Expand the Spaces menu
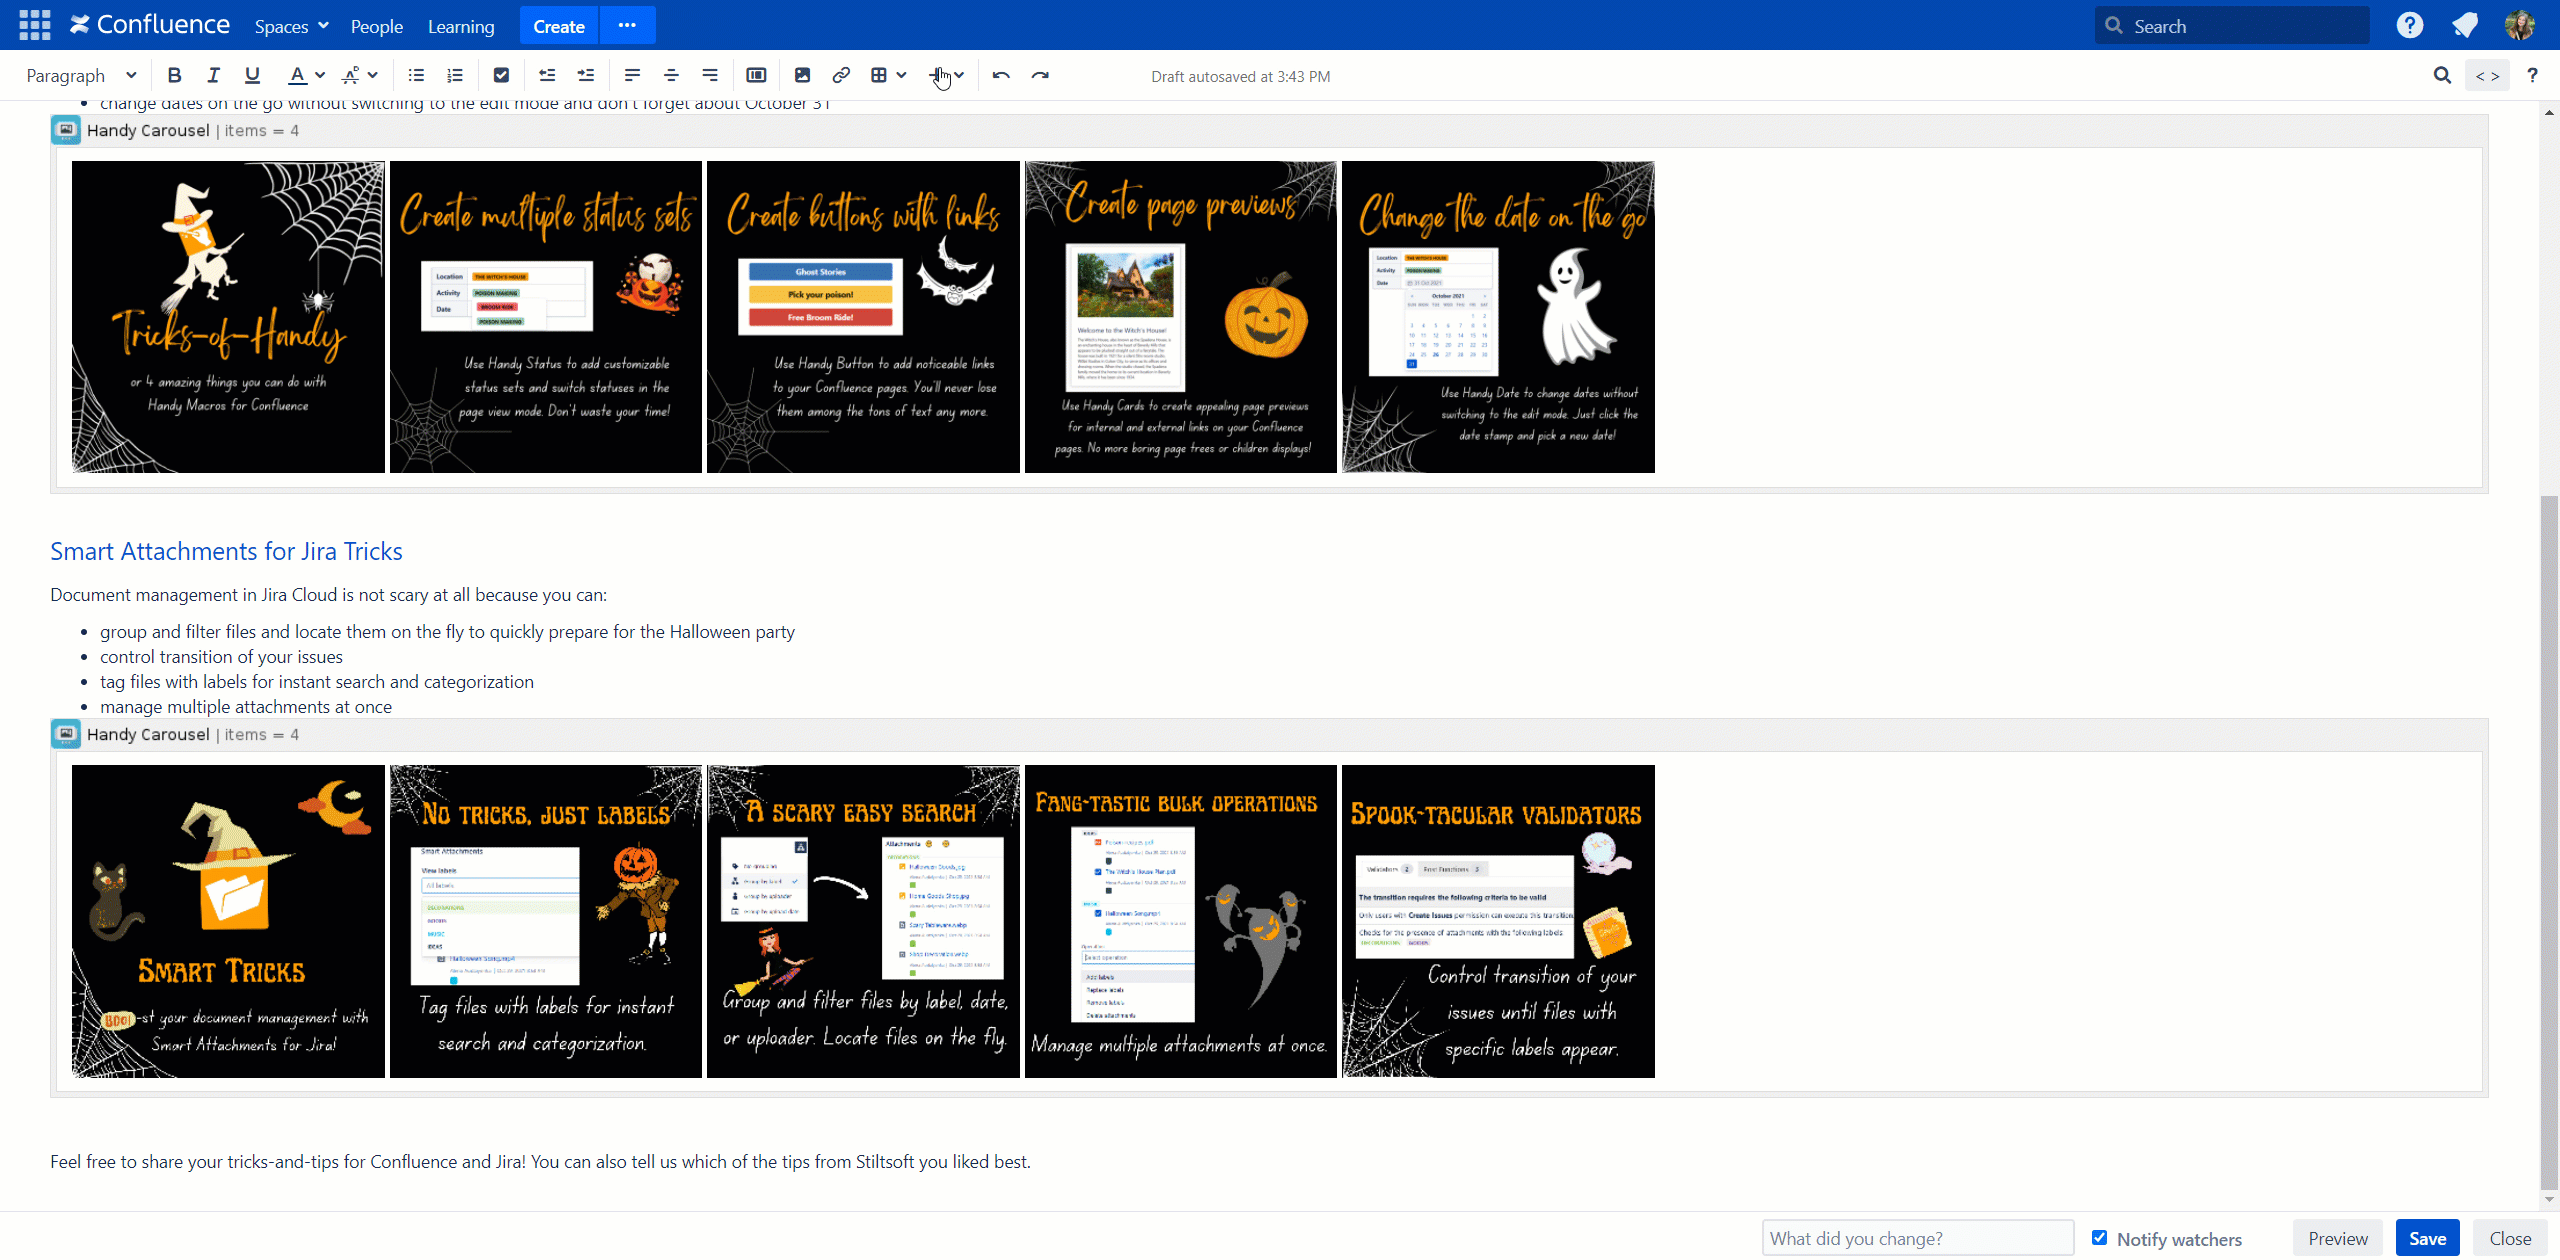 291,26
